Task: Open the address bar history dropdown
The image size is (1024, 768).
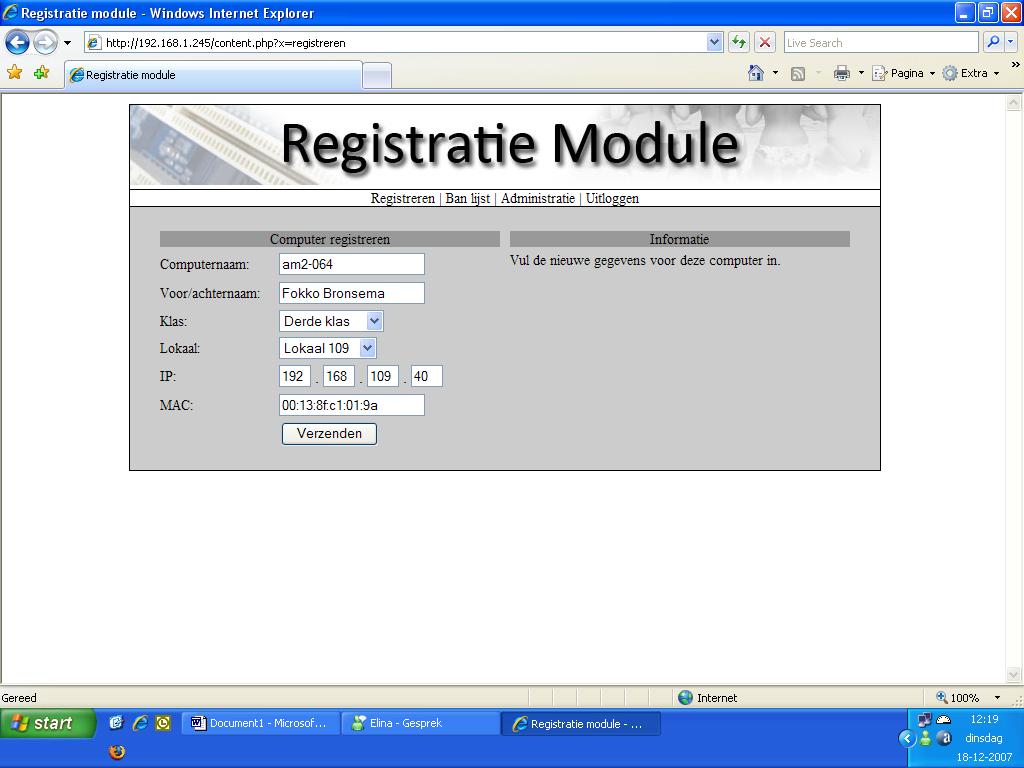Action: 714,42
